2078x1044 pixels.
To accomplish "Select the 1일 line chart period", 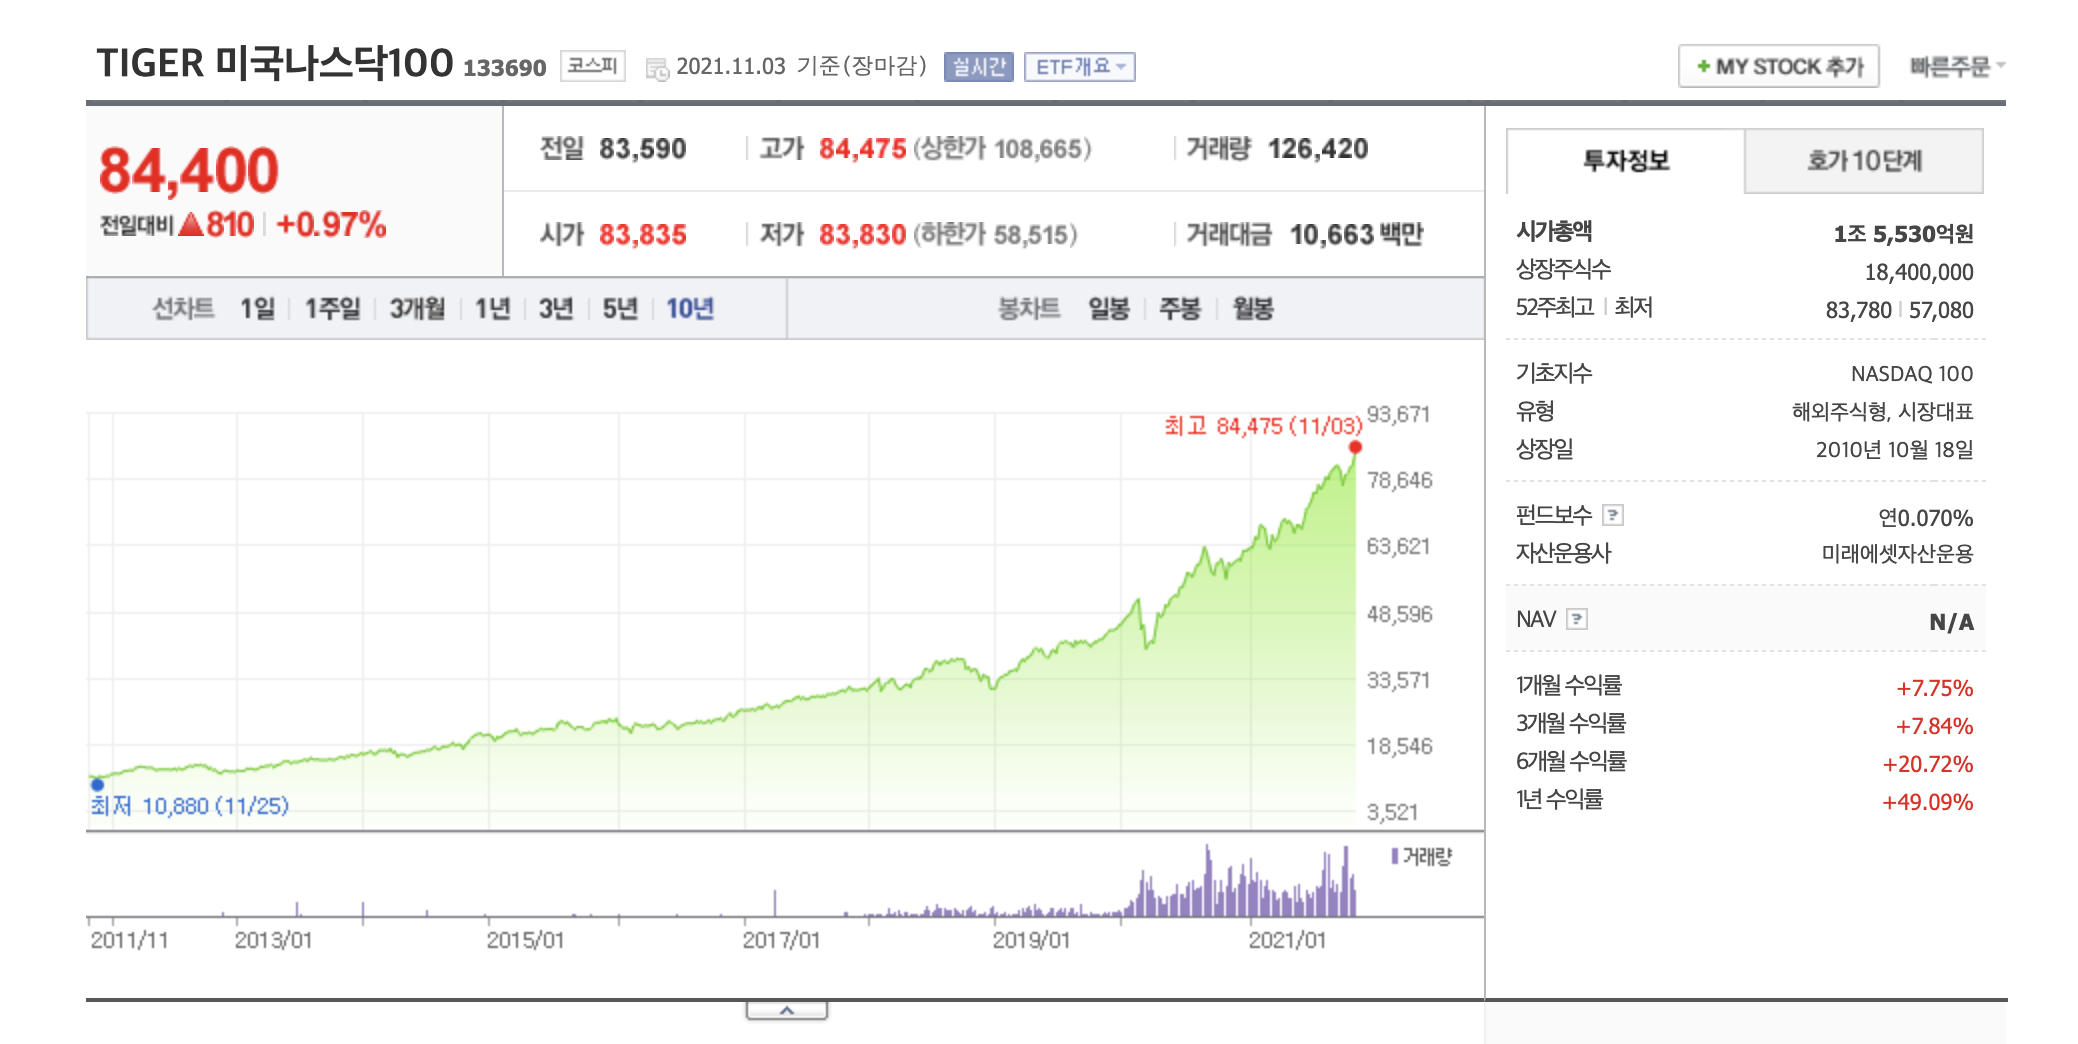I will [257, 309].
